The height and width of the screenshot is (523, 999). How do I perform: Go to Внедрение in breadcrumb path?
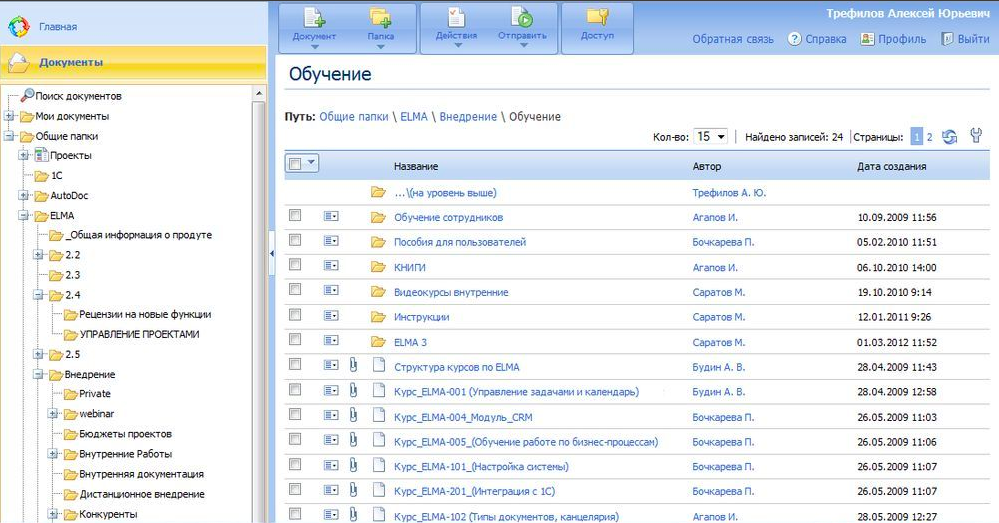pos(468,117)
